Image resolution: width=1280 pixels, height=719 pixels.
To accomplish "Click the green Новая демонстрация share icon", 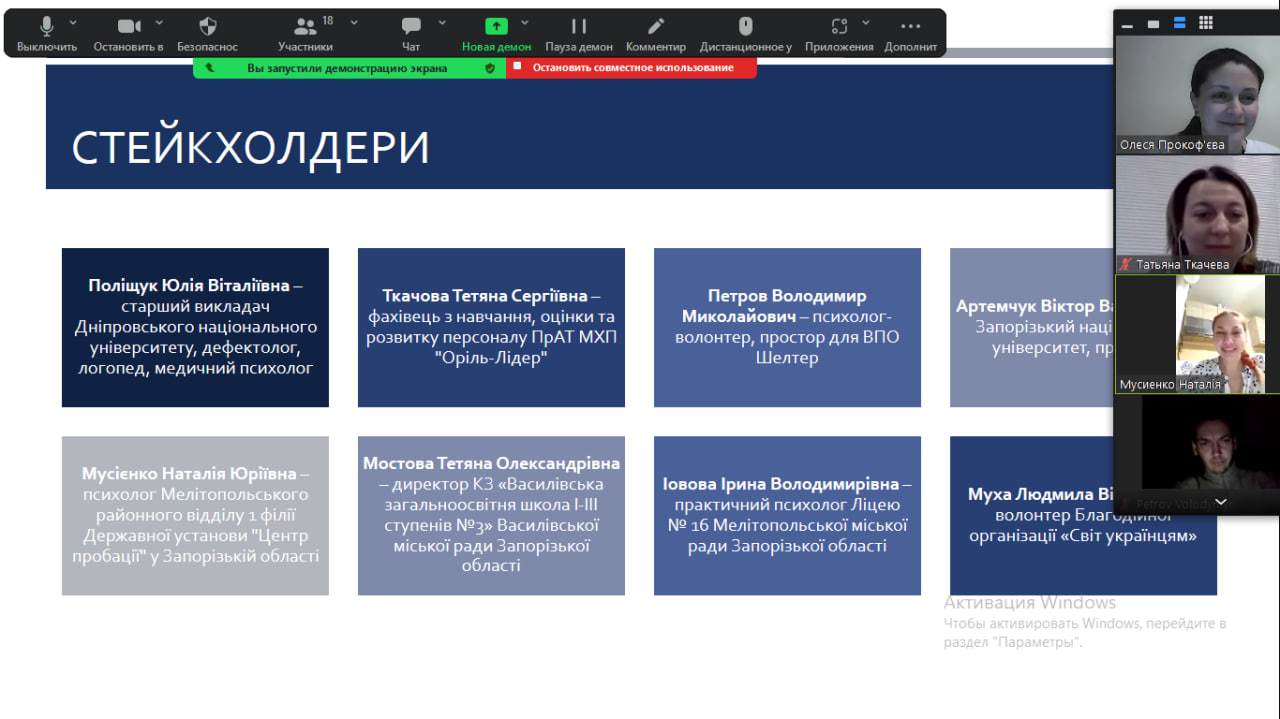I will point(496,27).
